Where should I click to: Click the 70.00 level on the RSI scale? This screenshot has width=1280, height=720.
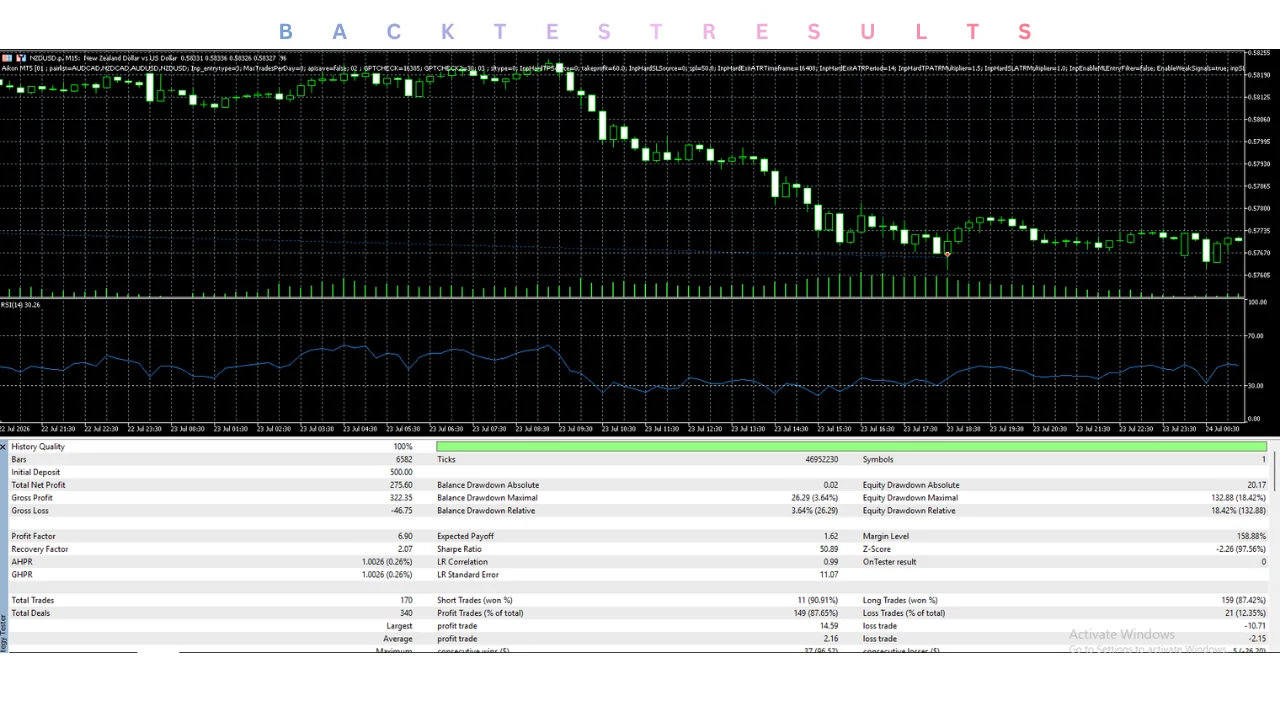(x=1257, y=336)
